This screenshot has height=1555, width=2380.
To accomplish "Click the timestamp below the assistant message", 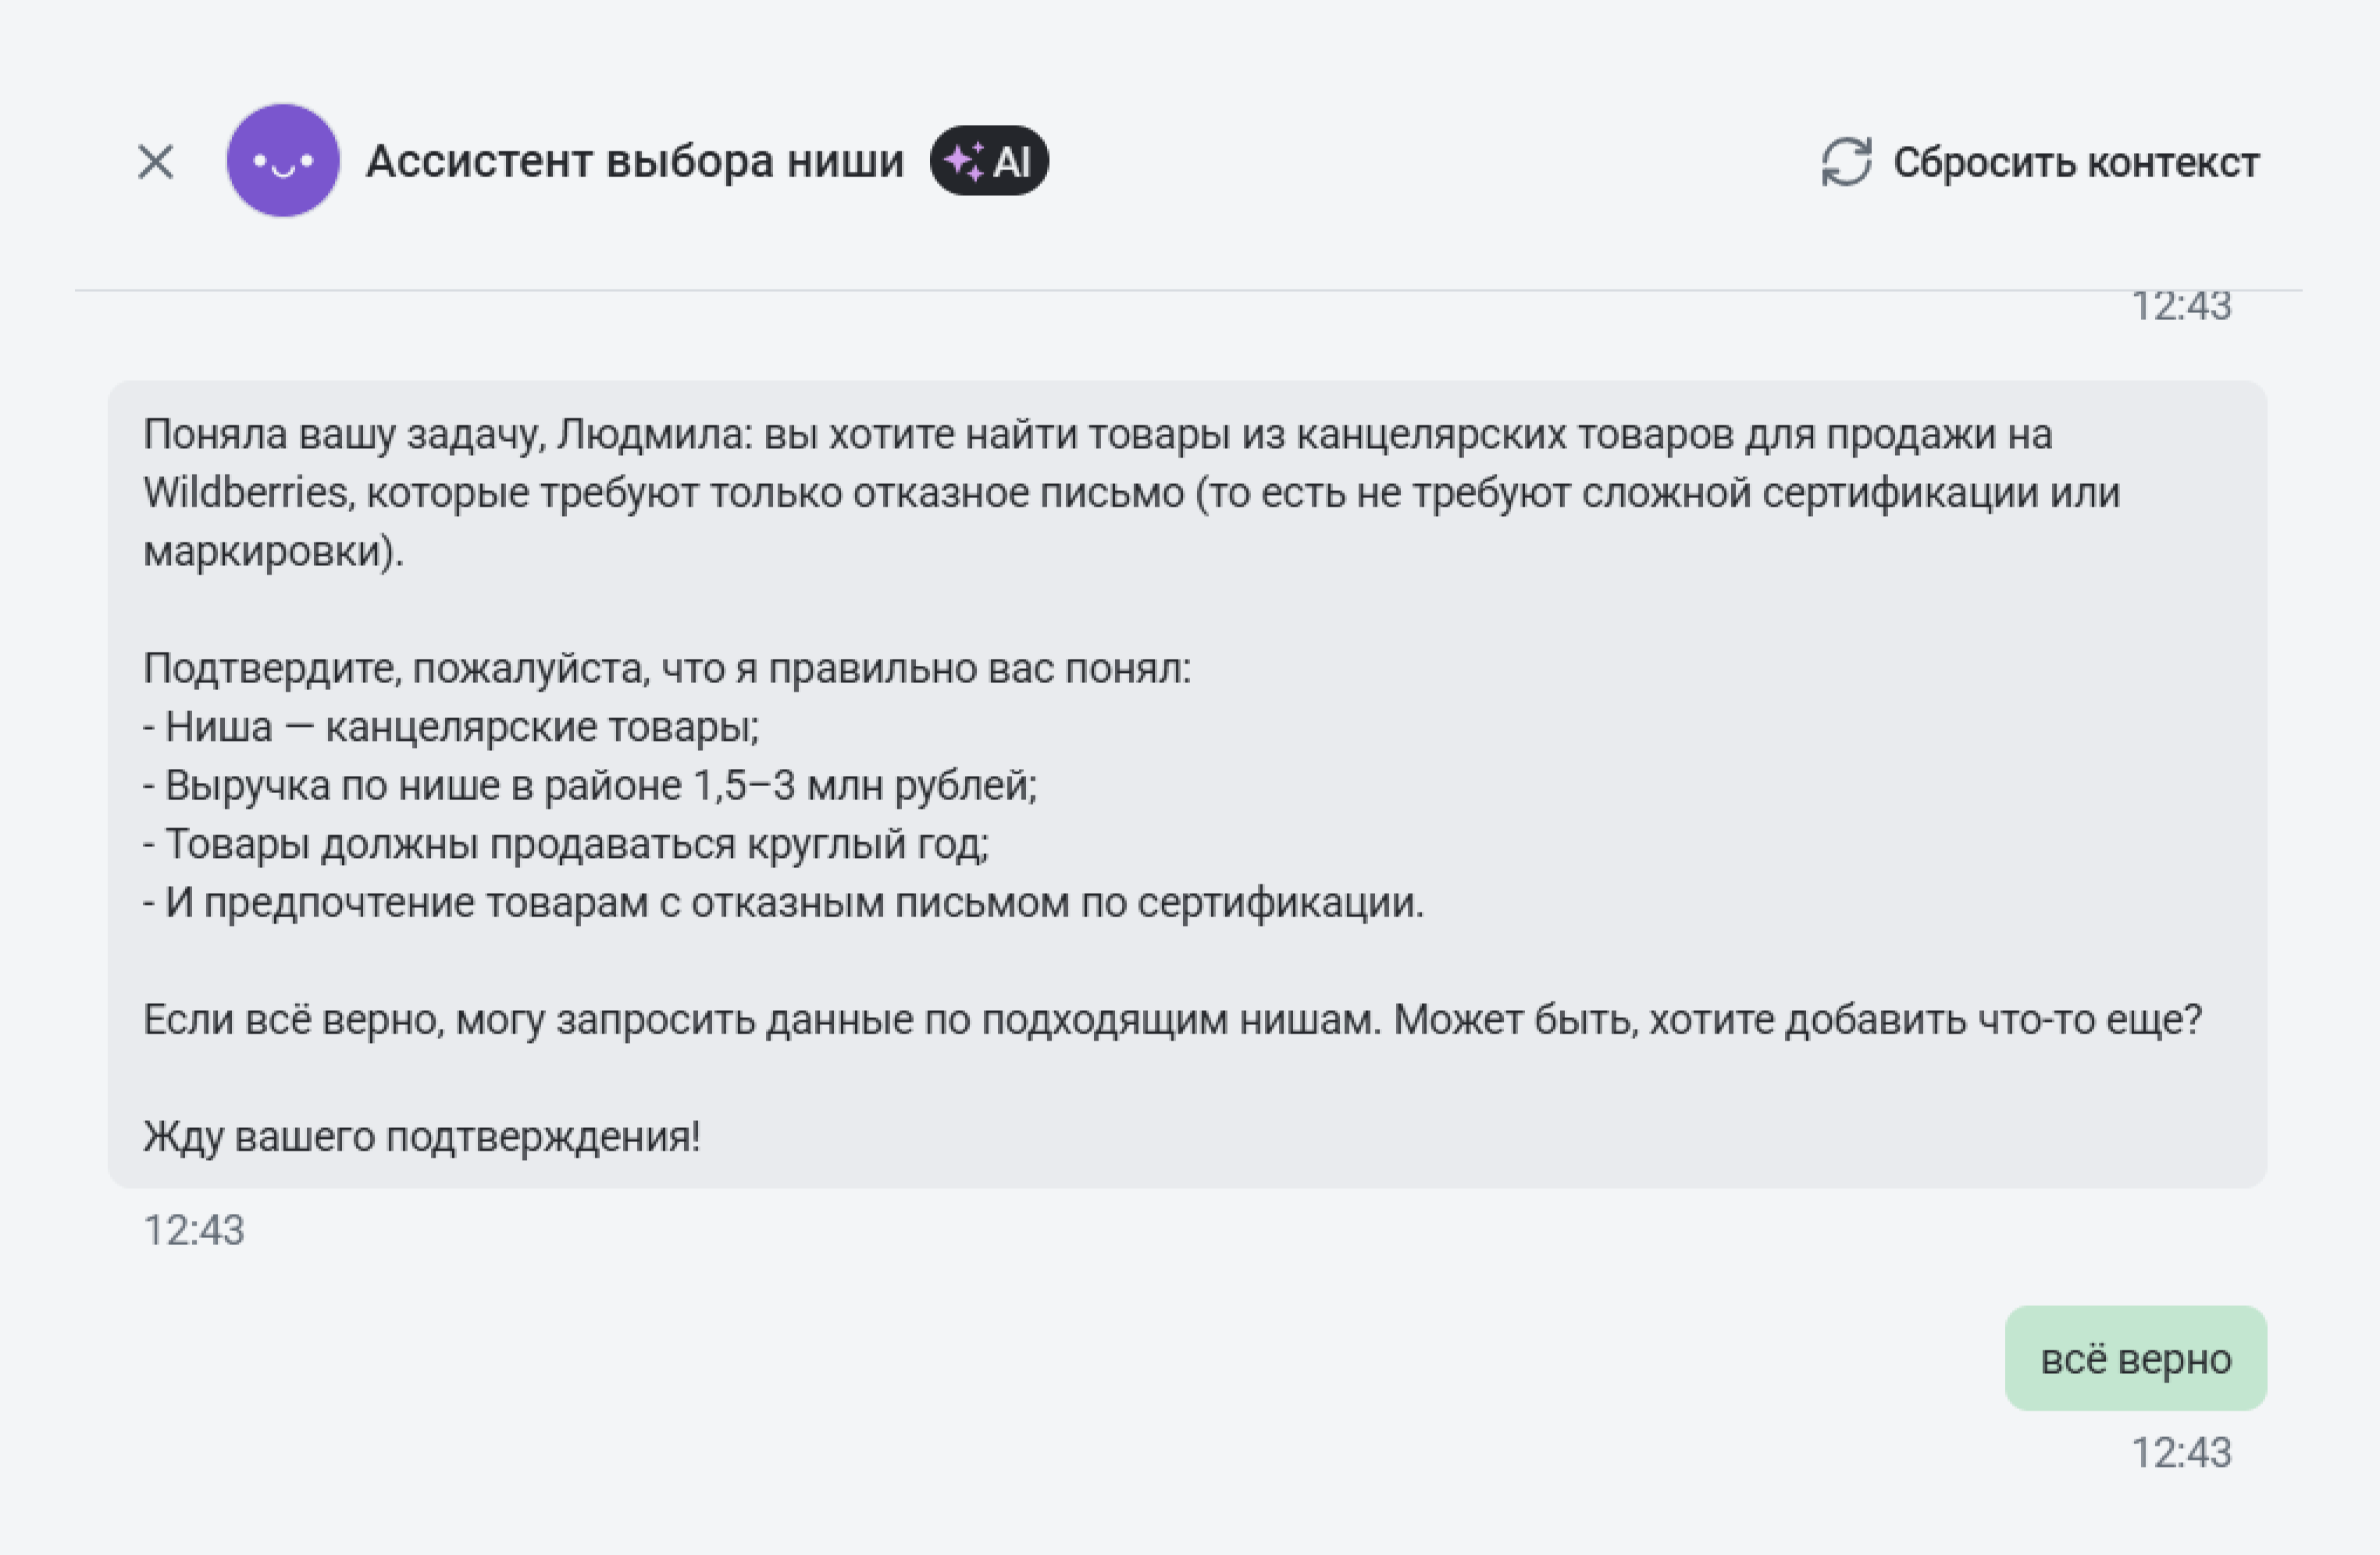I will click(194, 1231).
